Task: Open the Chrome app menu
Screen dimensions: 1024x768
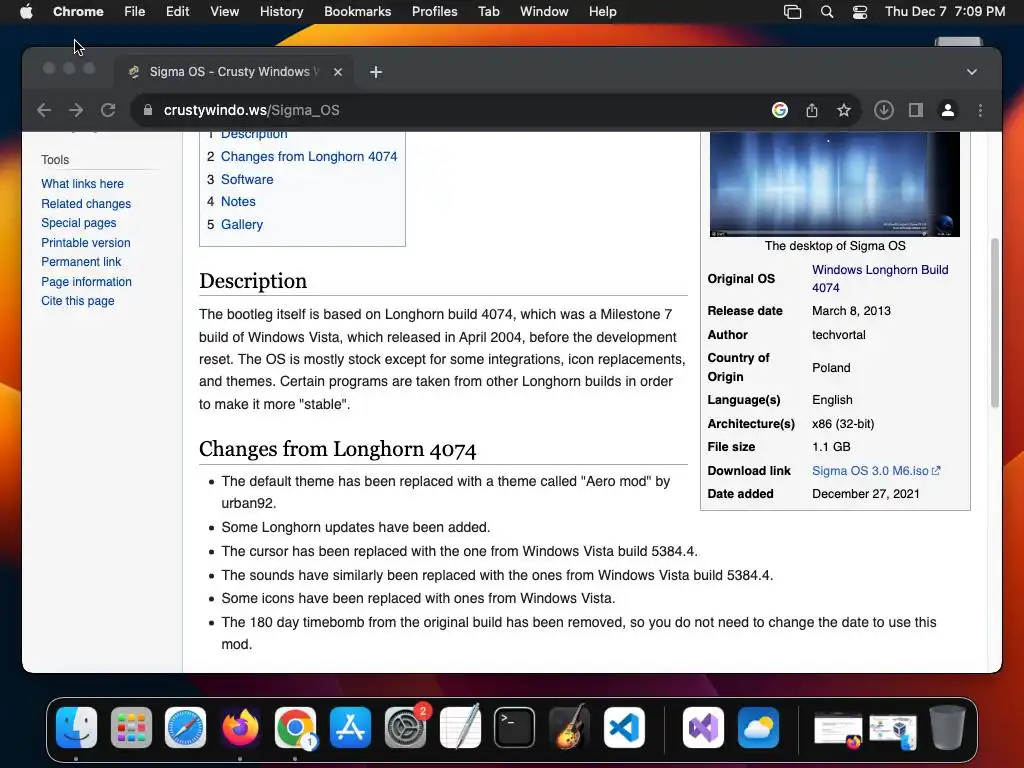Action: [78, 12]
